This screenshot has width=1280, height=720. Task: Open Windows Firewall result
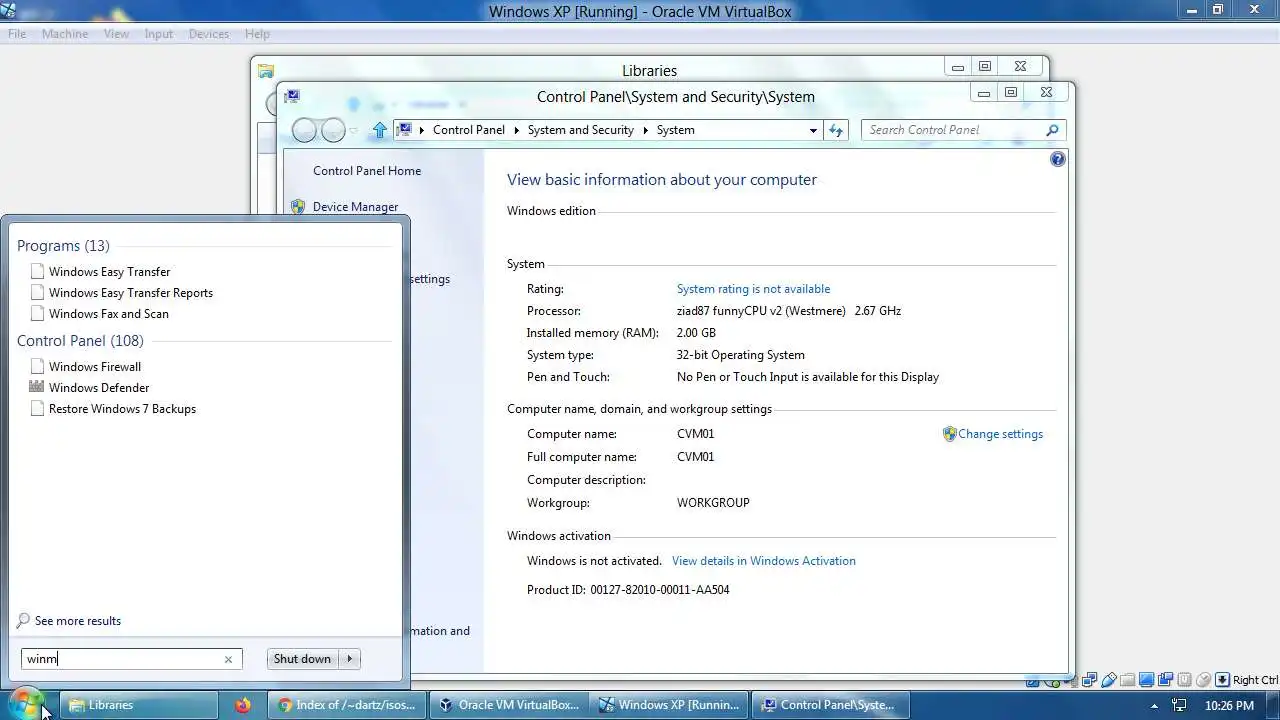click(x=94, y=367)
